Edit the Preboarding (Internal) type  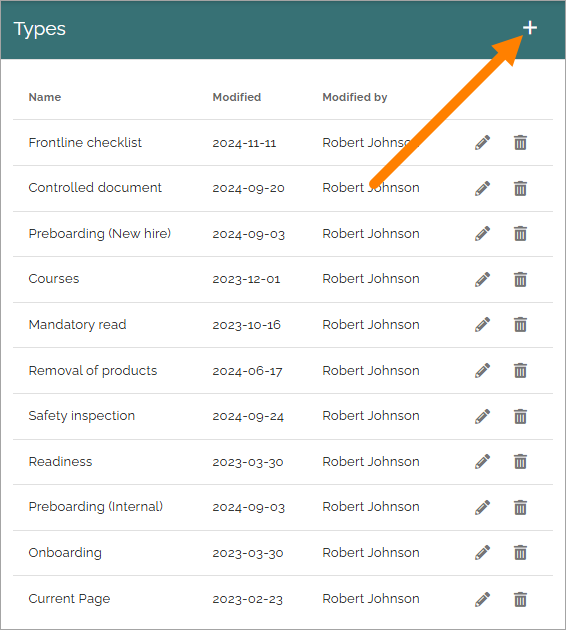click(482, 507)
